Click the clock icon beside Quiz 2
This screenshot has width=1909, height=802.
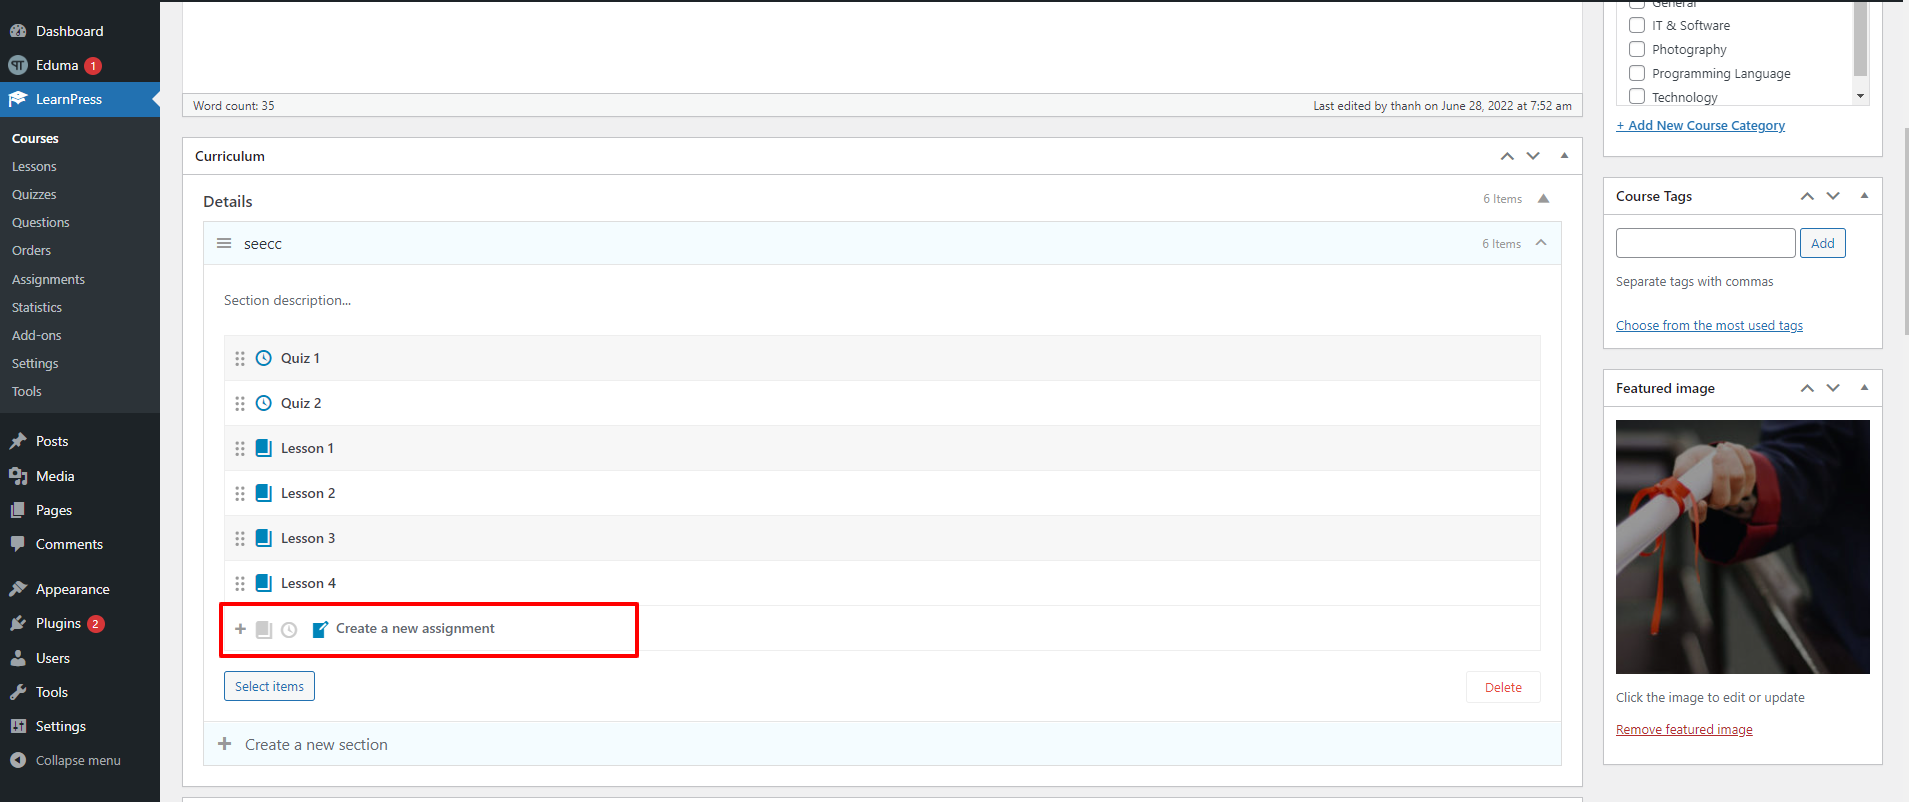[x=264, y=403]
